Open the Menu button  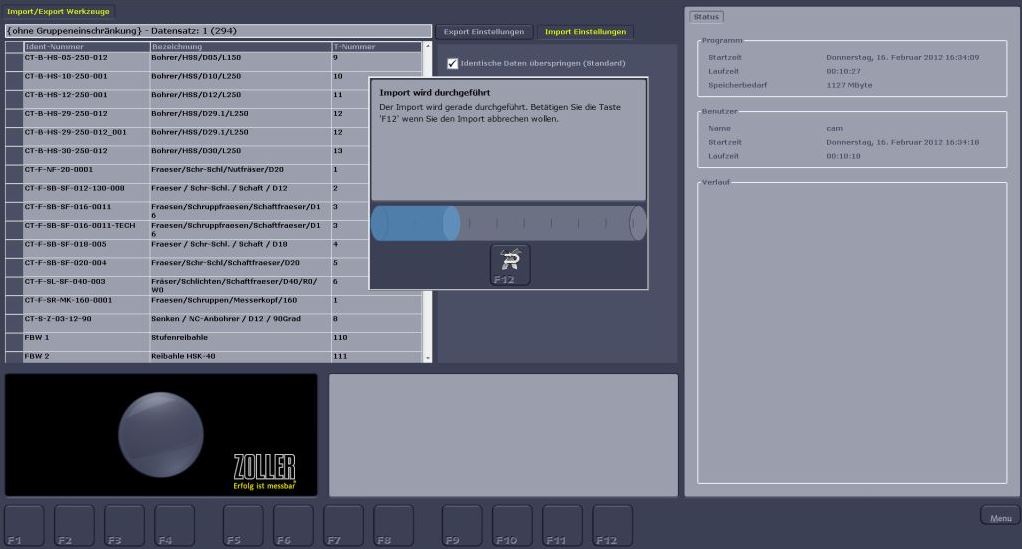tap(999, 517)
